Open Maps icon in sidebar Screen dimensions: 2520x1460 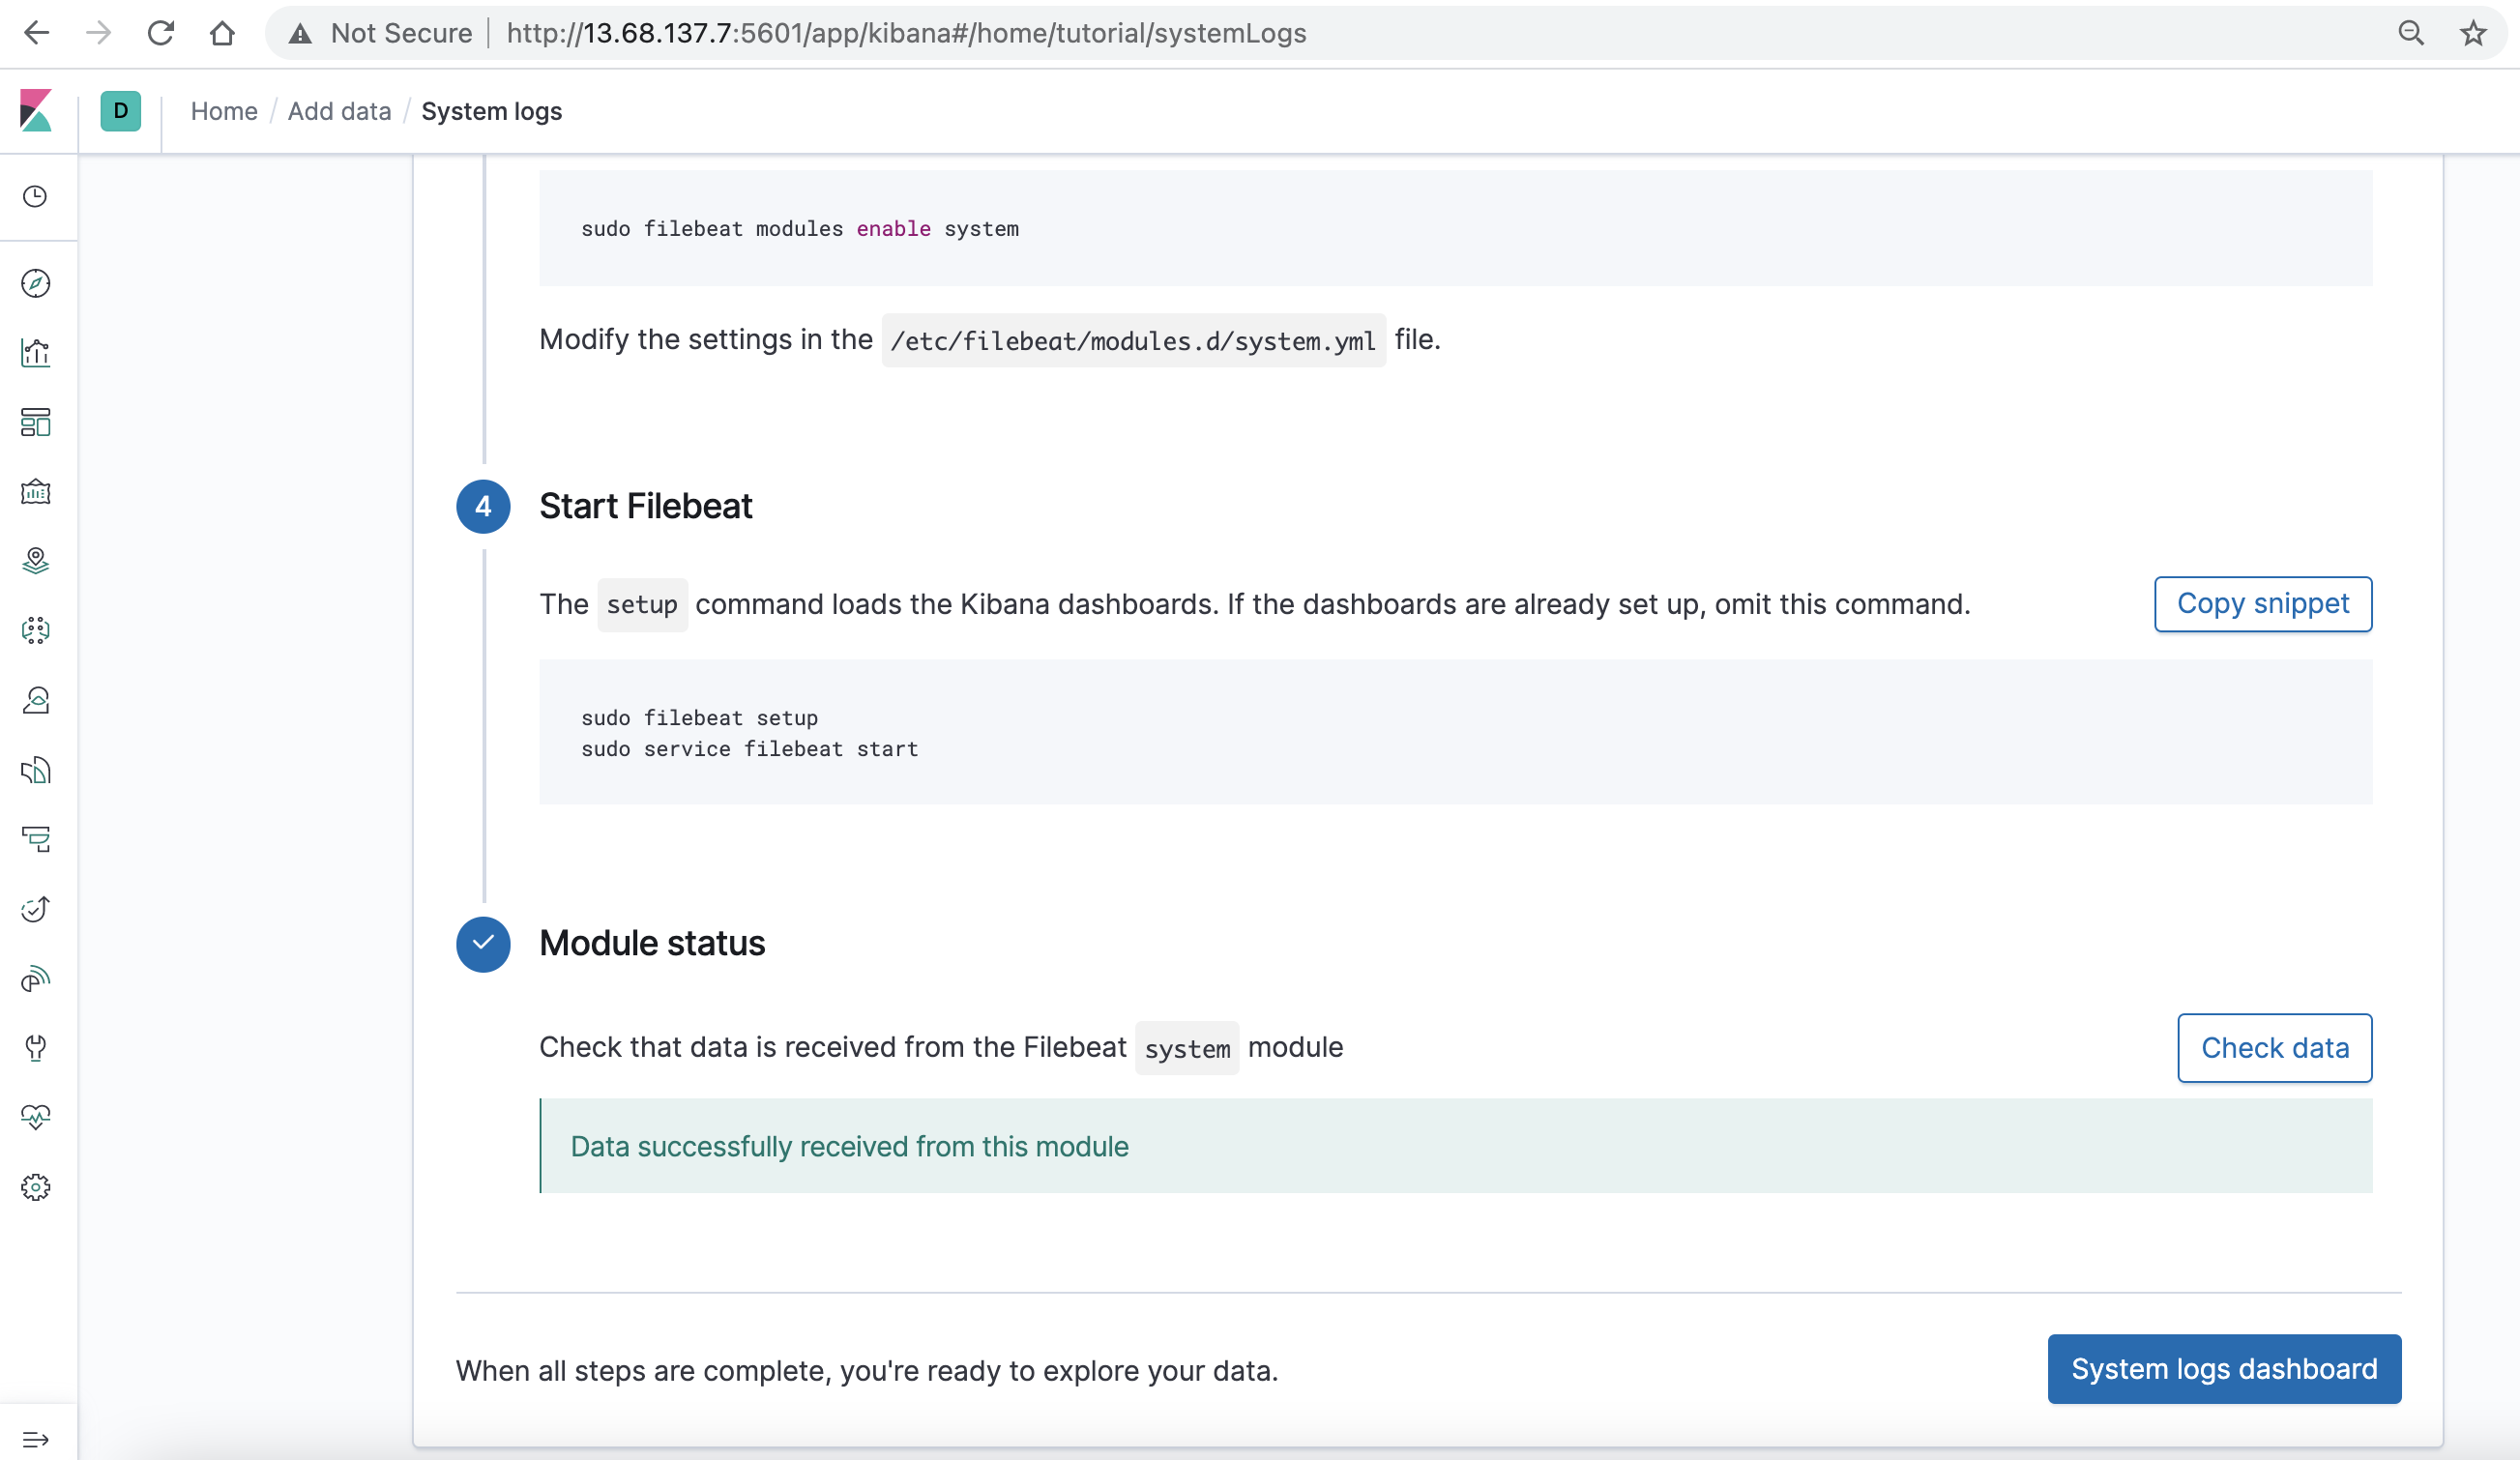[36, 561]
